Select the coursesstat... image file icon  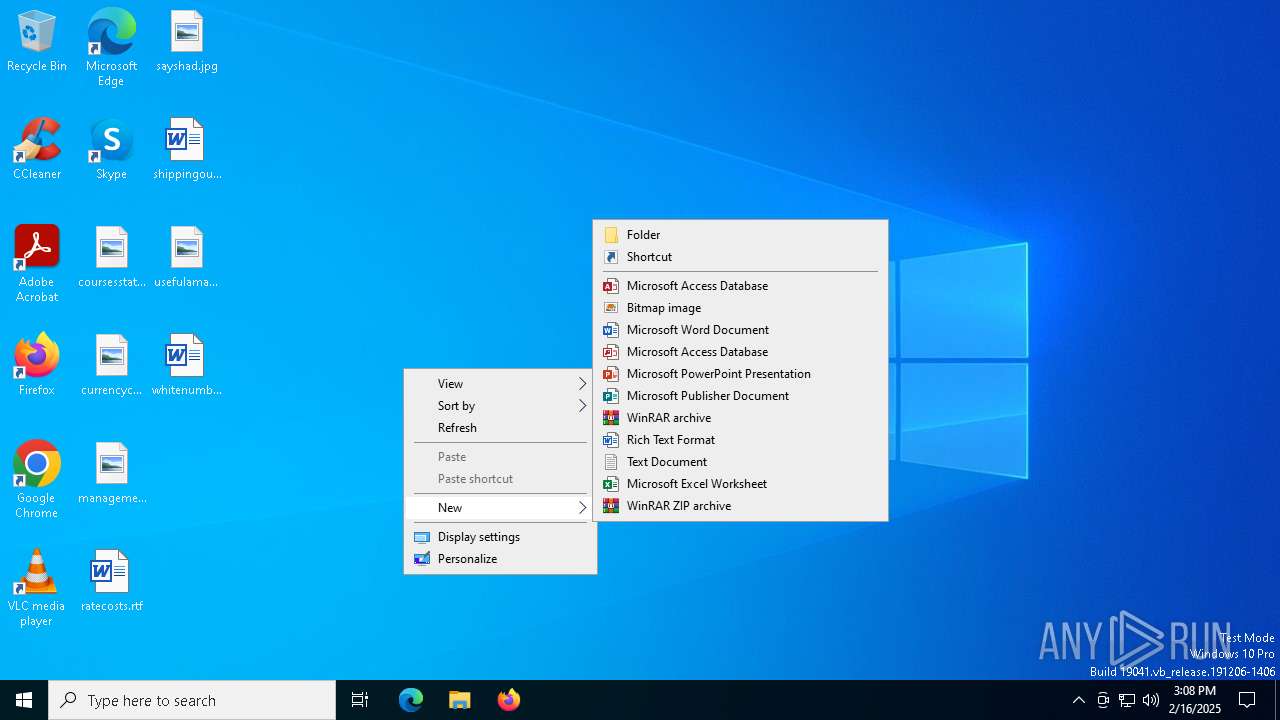pos(112,258)
